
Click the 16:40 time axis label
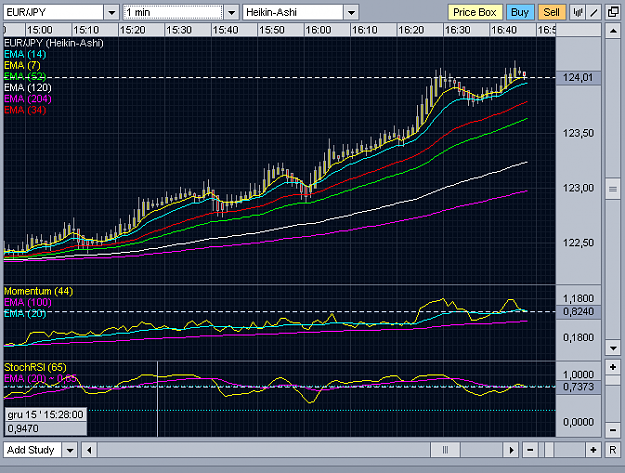pyautogui.click(x=504, y=30)
